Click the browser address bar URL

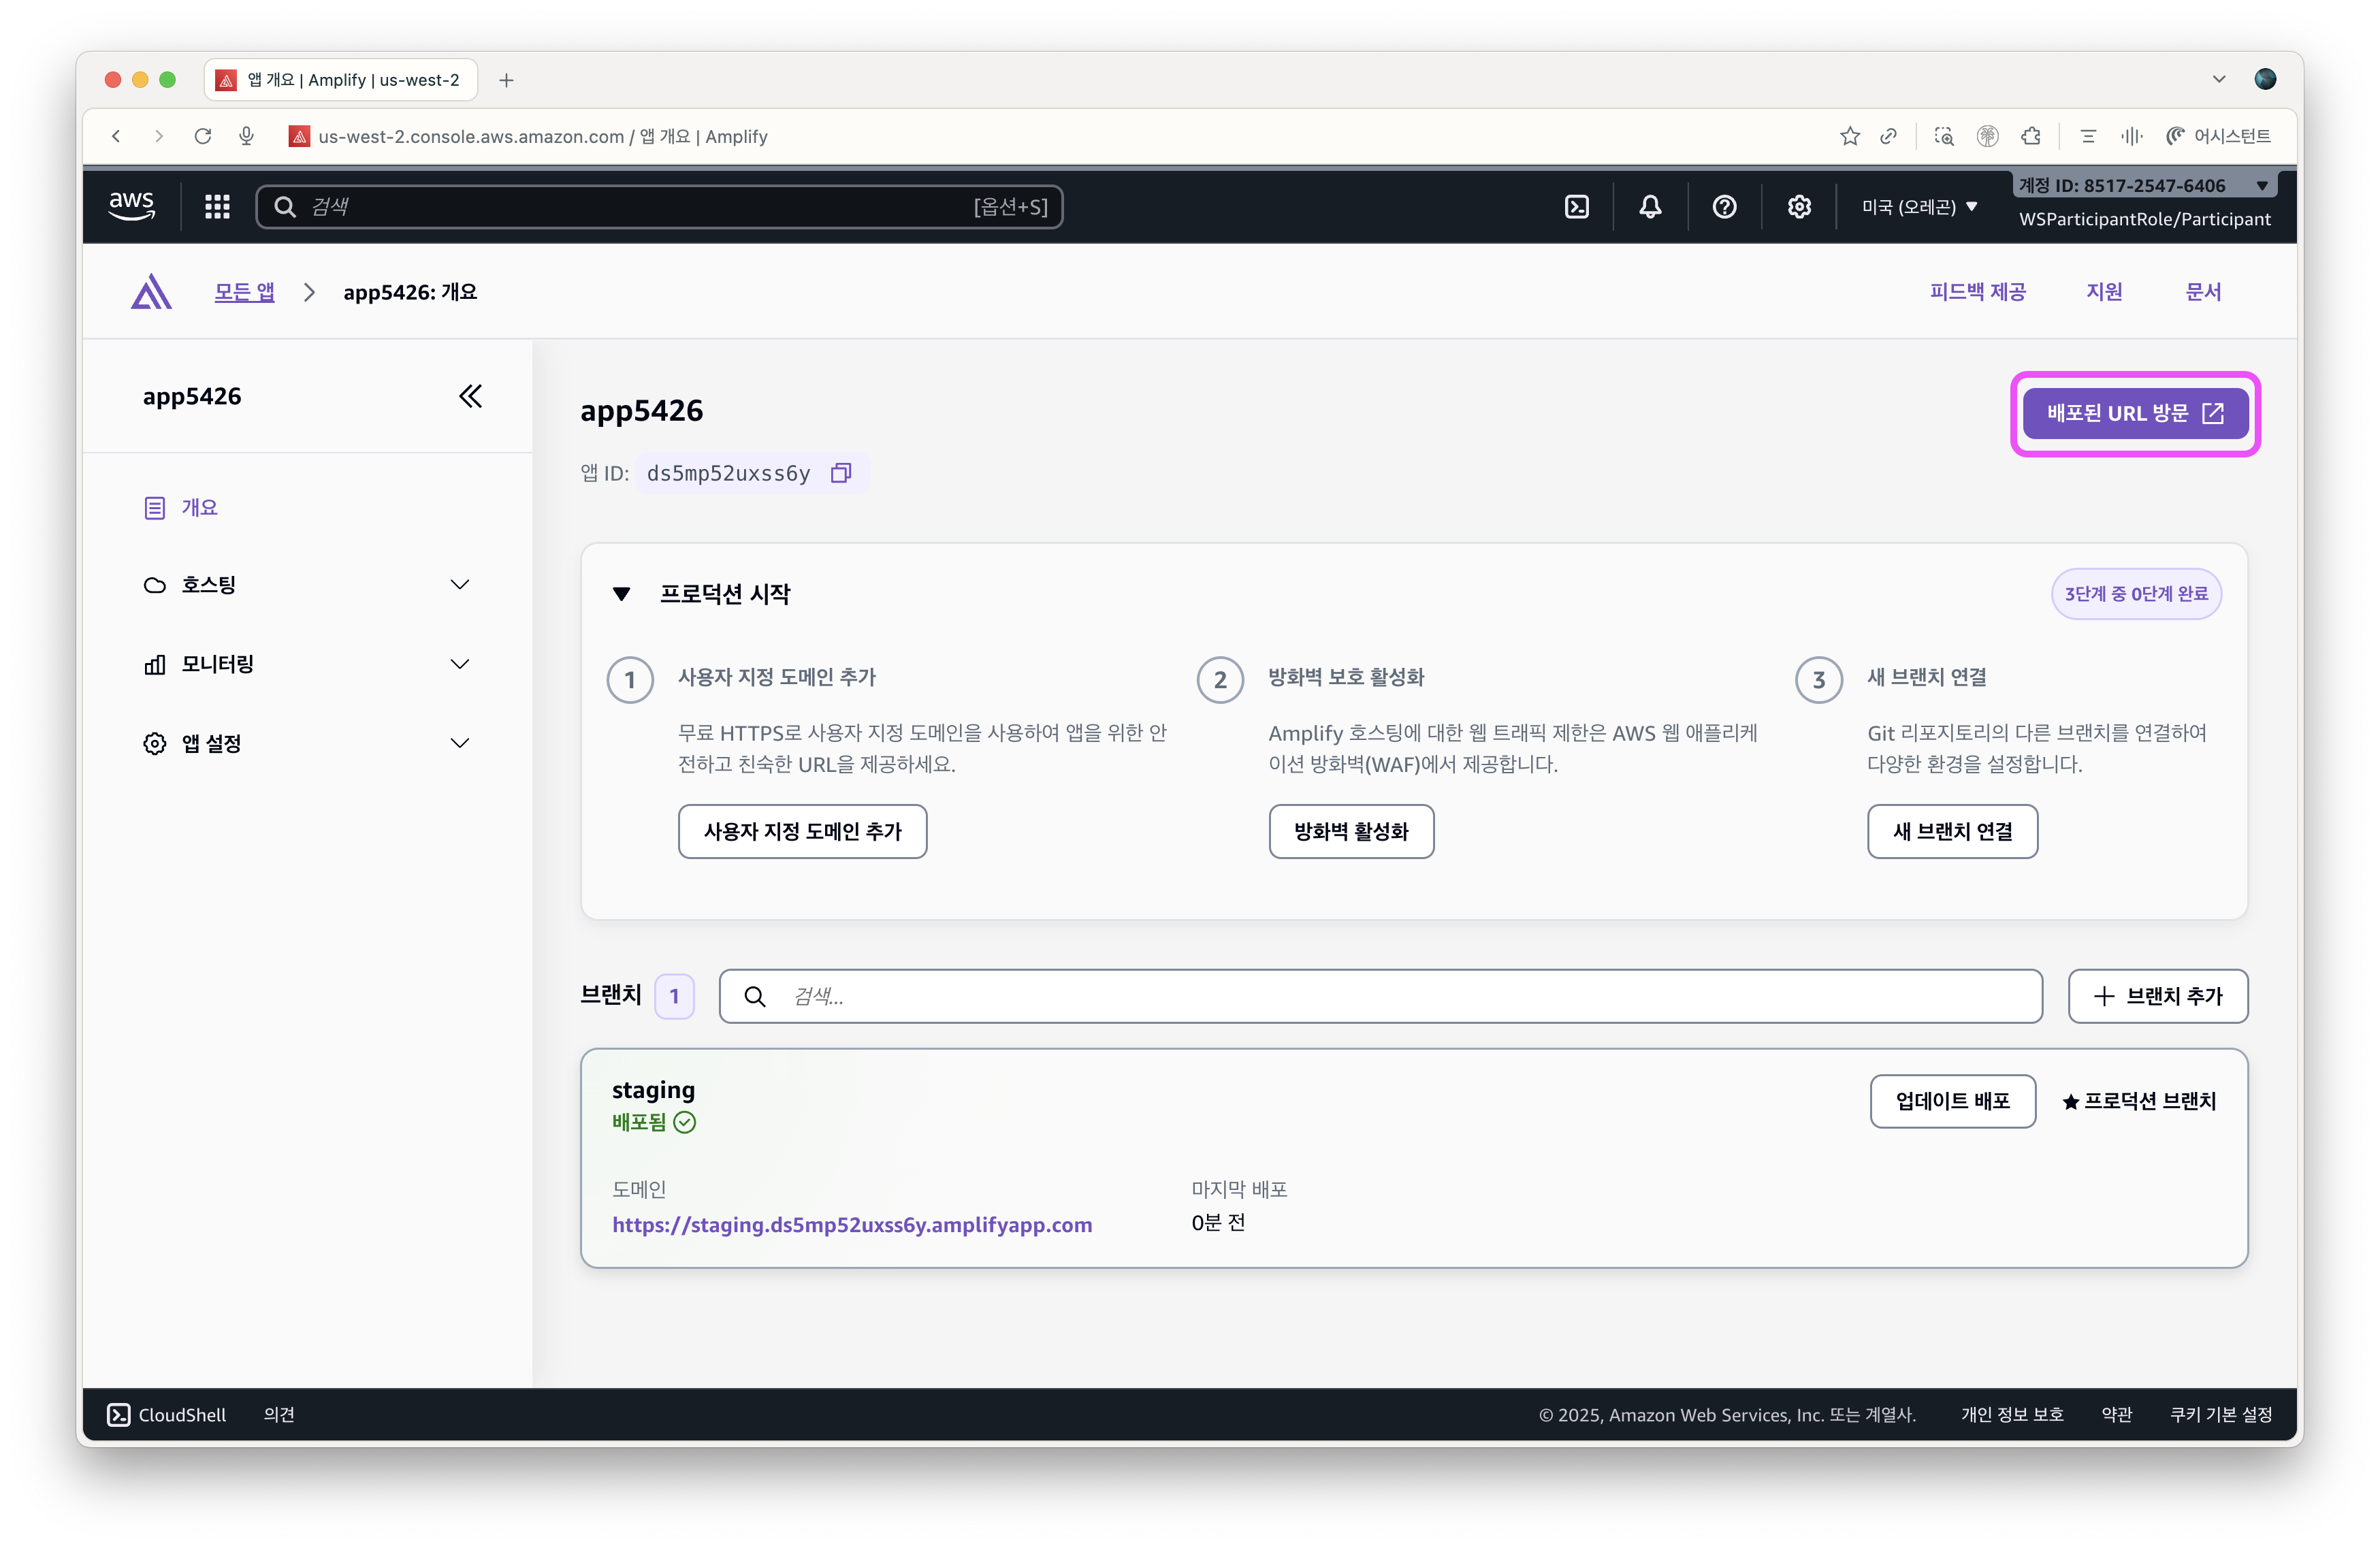coord(543,136)
